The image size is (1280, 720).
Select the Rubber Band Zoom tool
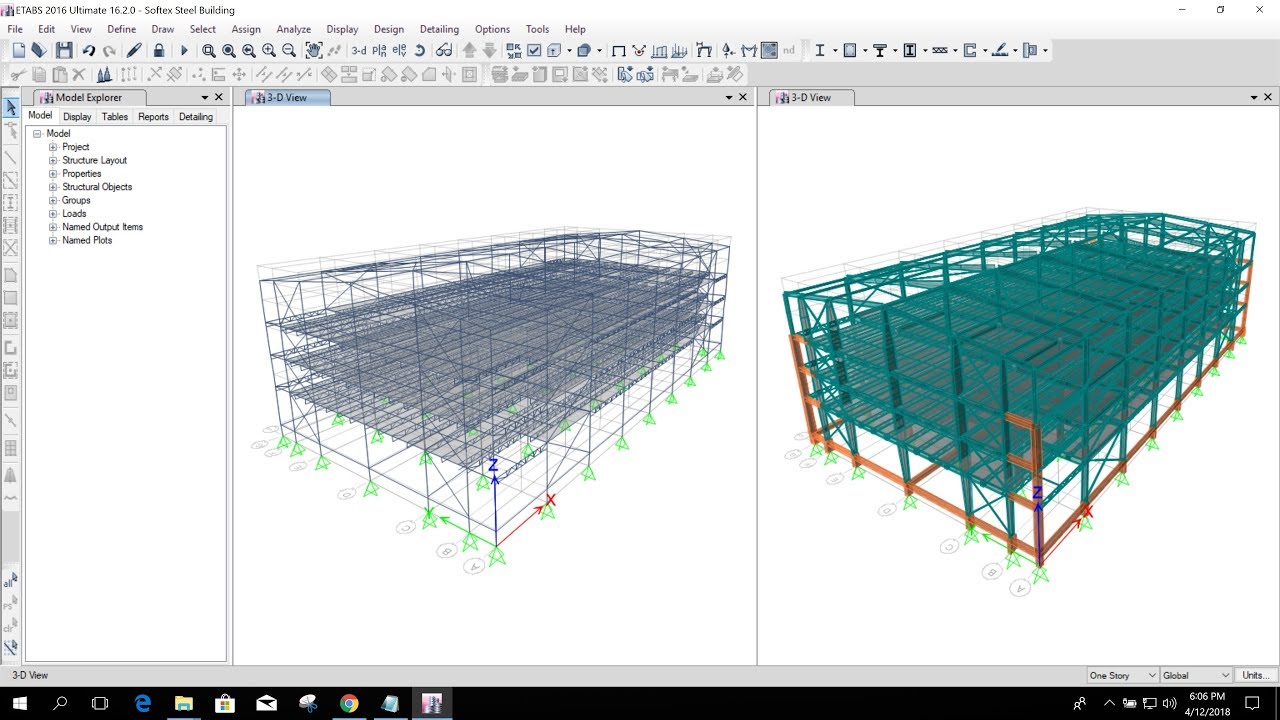click(209, 50)
